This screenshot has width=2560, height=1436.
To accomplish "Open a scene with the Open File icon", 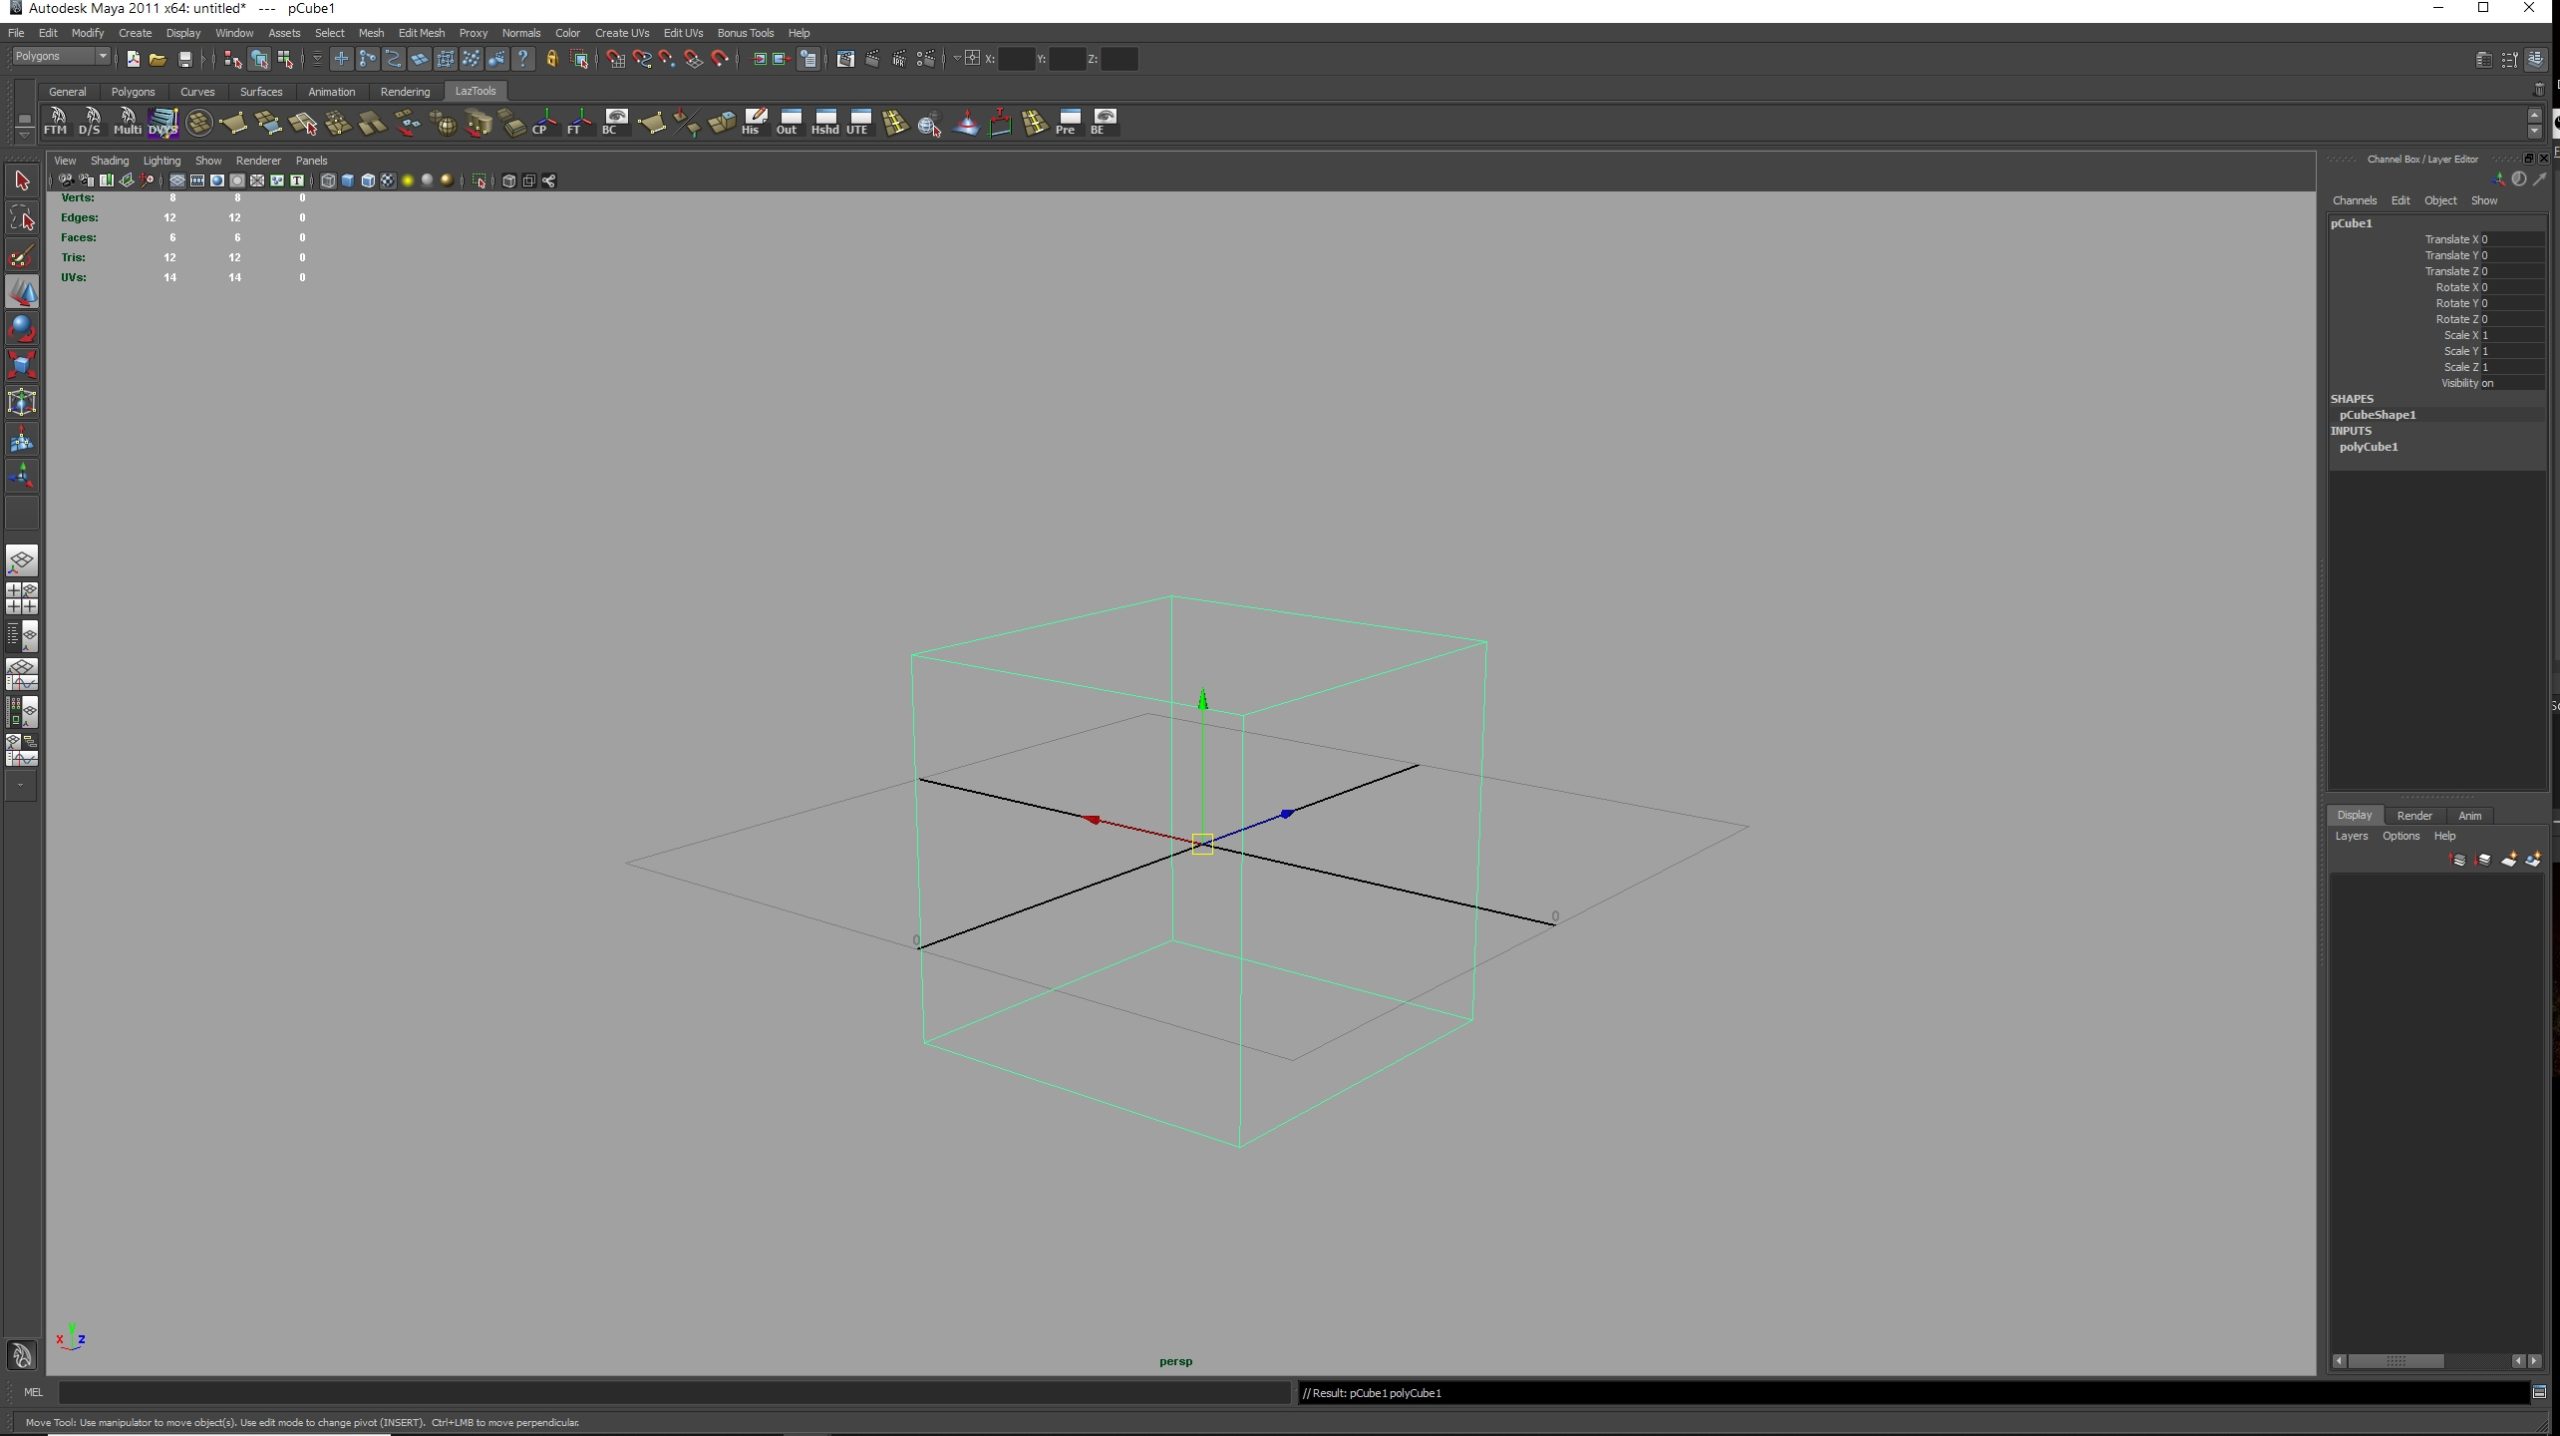I will pos(158,58).
